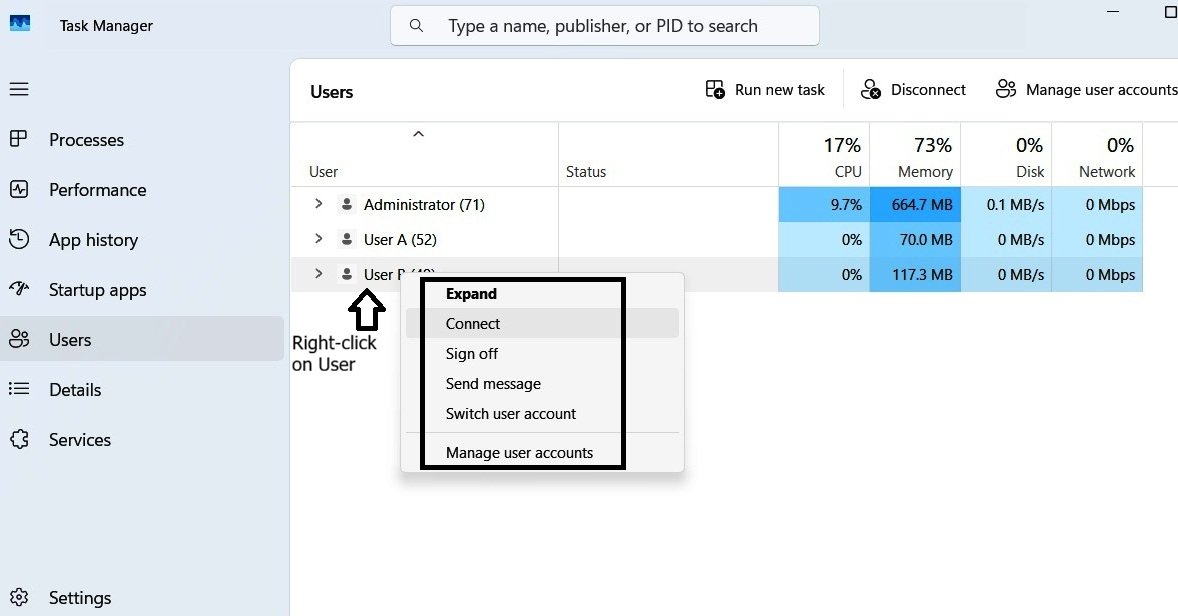Viewport: 1178px width, 616px height.
Task: Click the 664.7 MB memory cell
Action: pos(915,204)
